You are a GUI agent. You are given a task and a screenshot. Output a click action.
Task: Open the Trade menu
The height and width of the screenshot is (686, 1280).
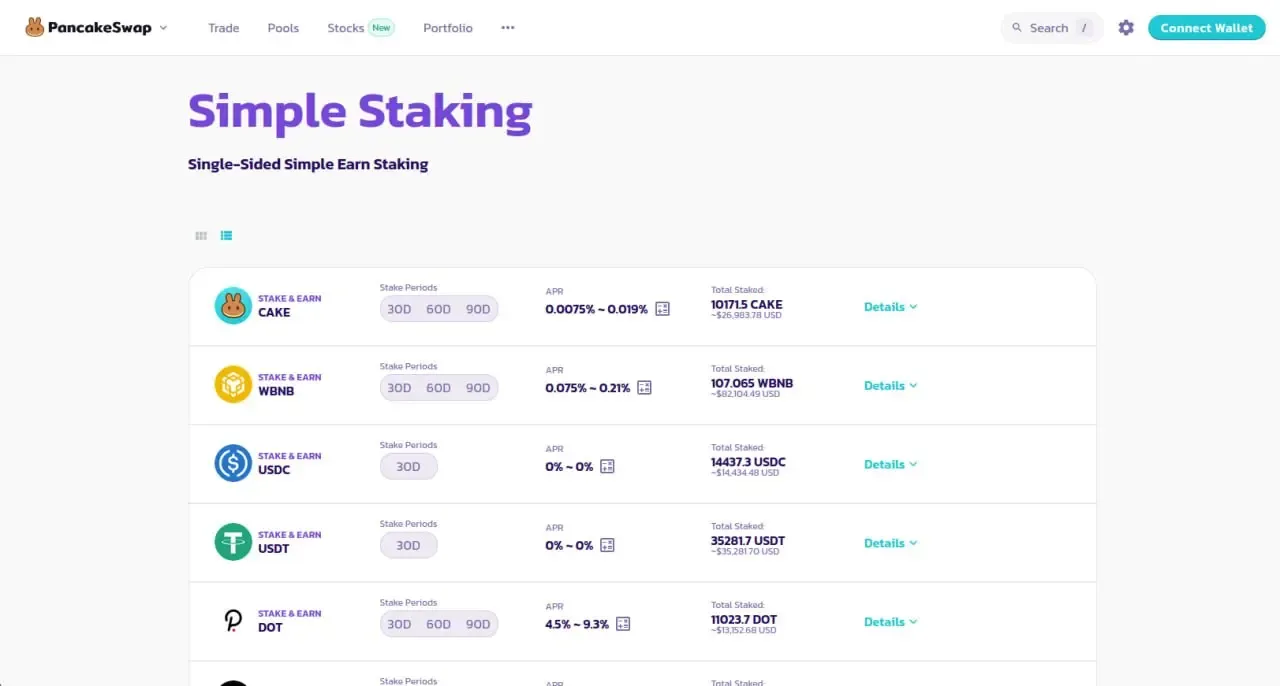click(x=224, y=28)
